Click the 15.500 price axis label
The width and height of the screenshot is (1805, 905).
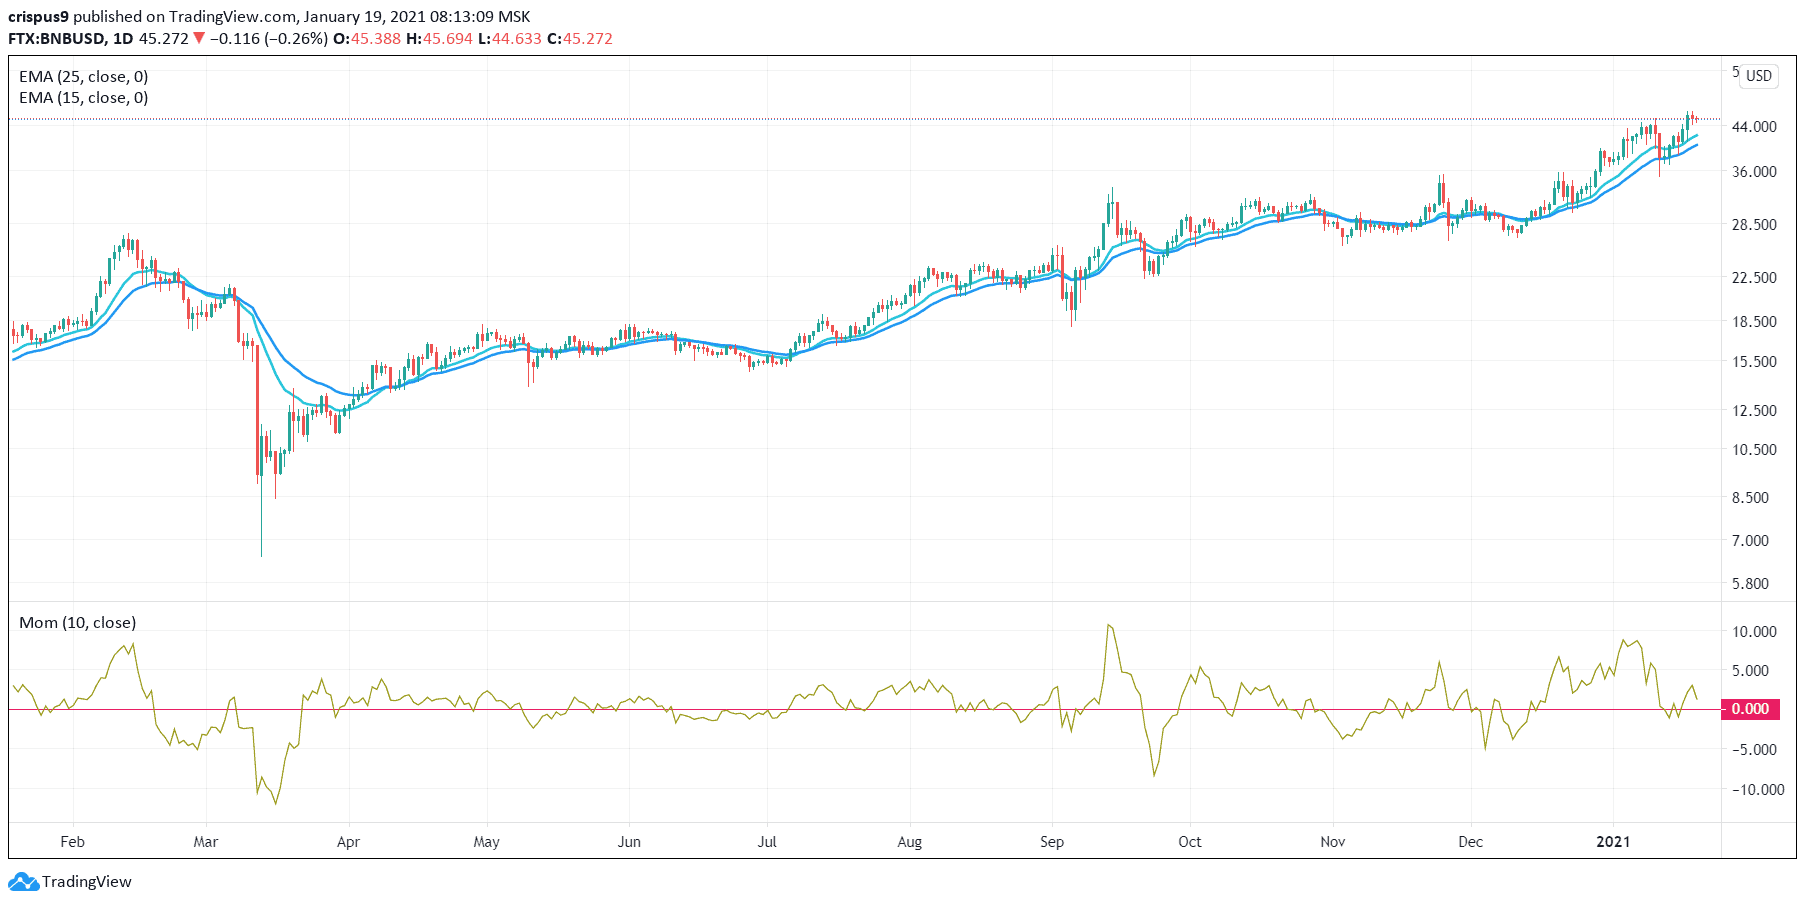tap(1755, 362)
